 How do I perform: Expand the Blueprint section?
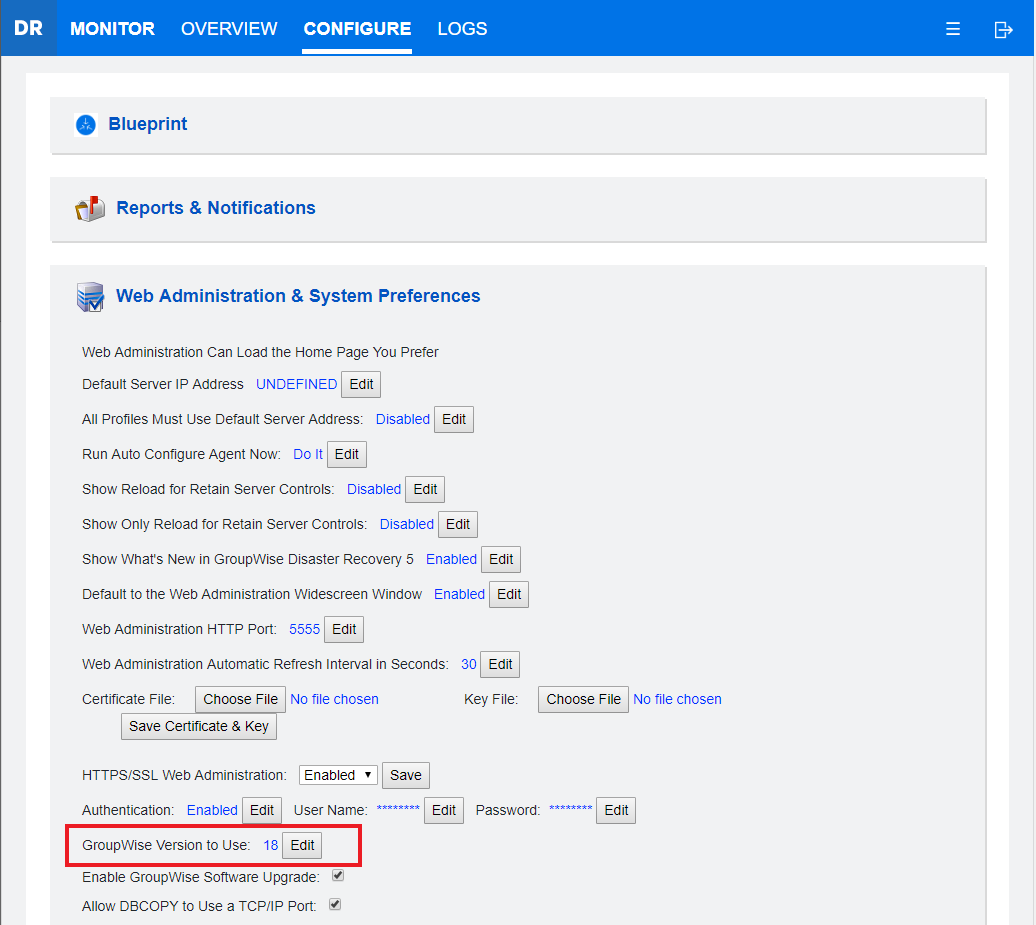tap(147, 124)
